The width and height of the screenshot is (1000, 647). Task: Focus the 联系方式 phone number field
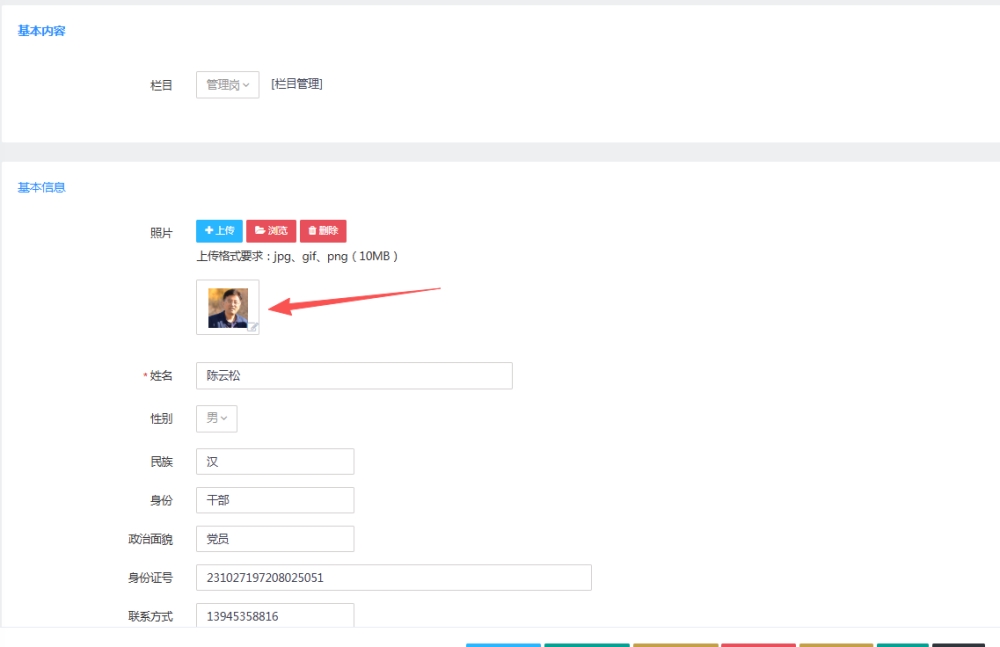click(275, 616)
